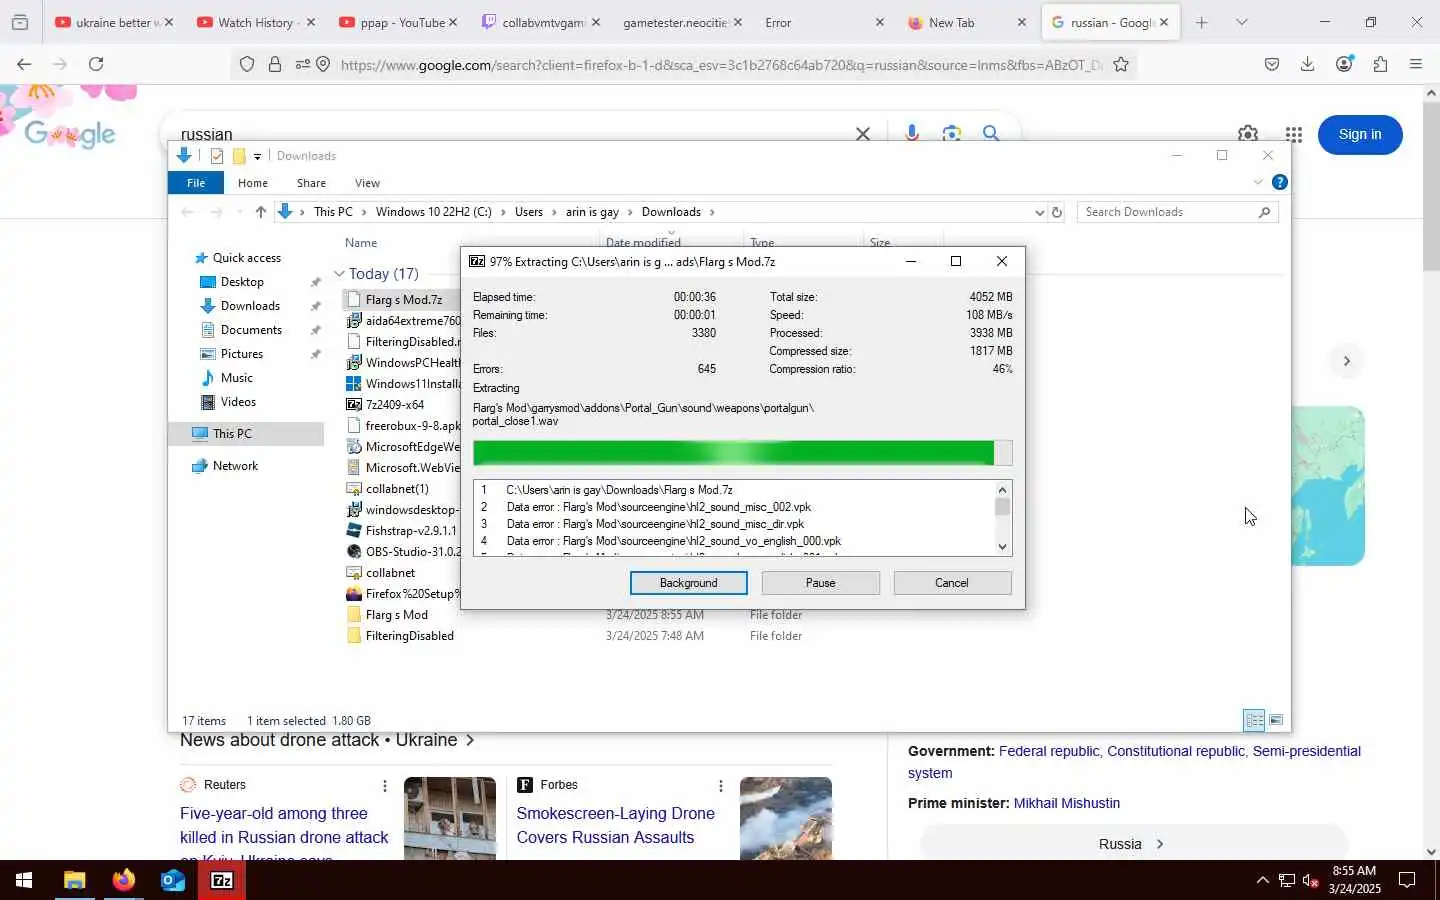
Task: Switch to details view icon
Action: 1254,720
